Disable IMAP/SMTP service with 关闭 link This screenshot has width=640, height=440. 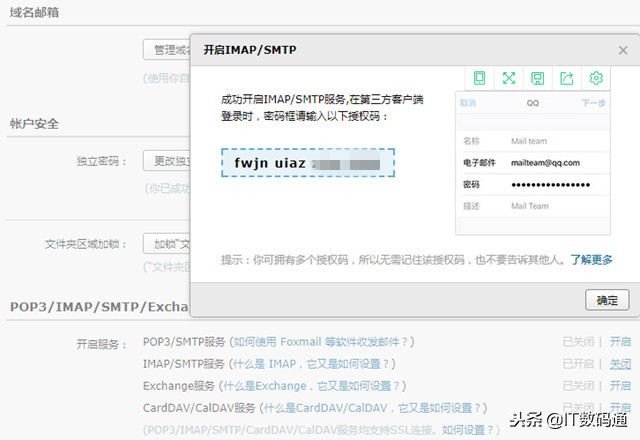coord(620,364)
